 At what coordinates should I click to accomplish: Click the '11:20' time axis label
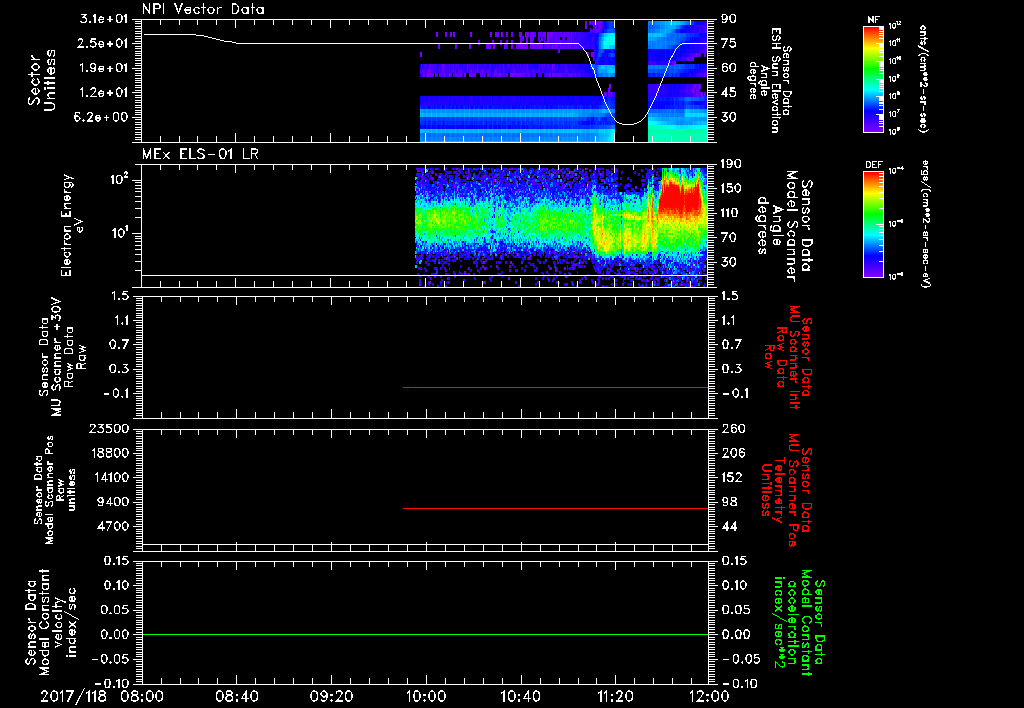coord(615,696)
